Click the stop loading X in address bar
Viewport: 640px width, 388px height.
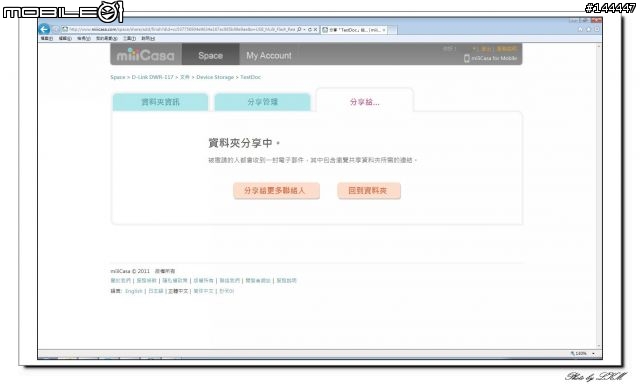[x=315, y=30]
